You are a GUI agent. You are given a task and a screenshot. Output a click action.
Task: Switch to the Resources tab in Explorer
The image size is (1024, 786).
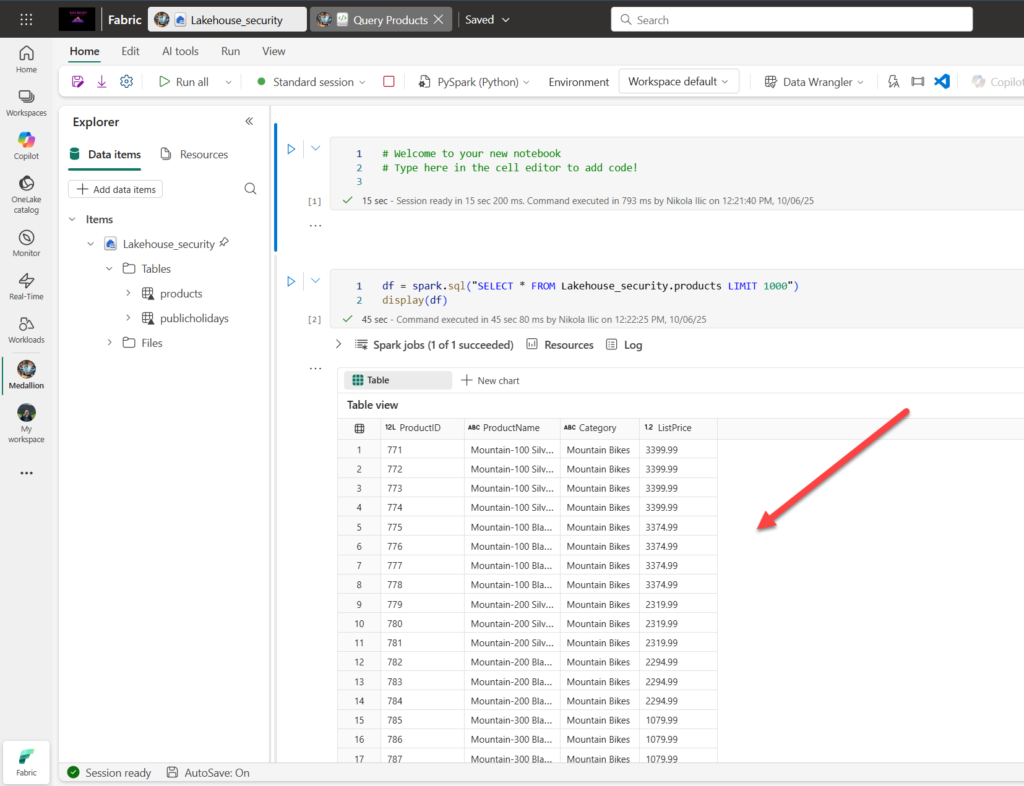coord(194,155)
